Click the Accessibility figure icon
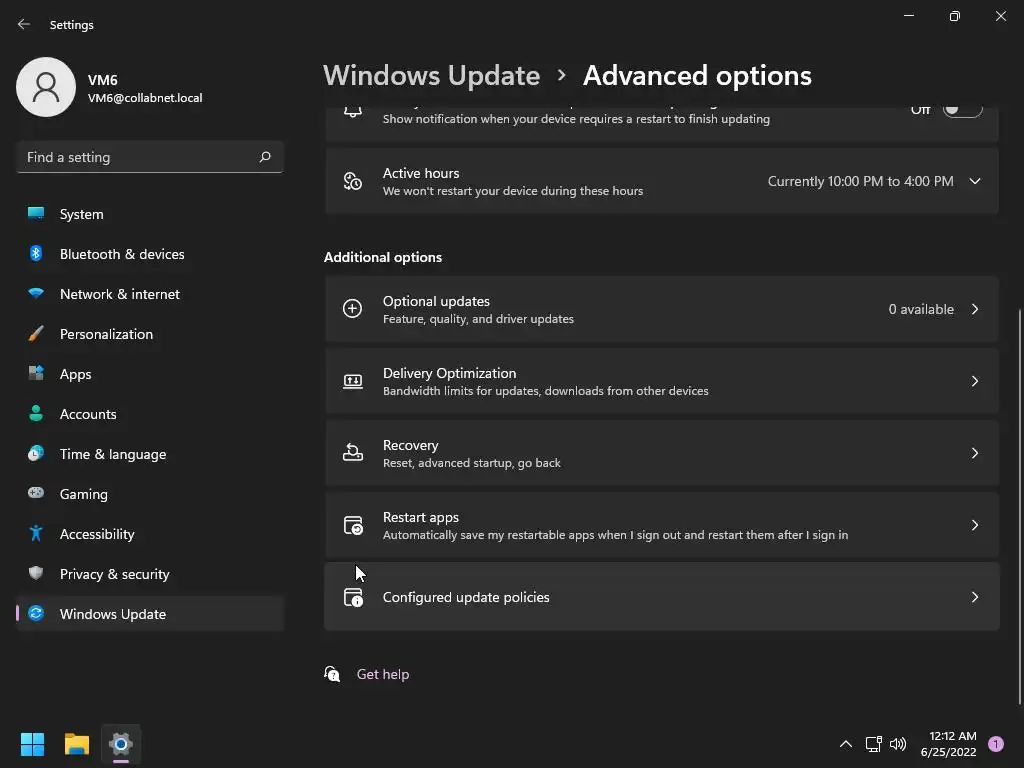1024x768 pixels. pyautogui.click(x=36, y=534)
